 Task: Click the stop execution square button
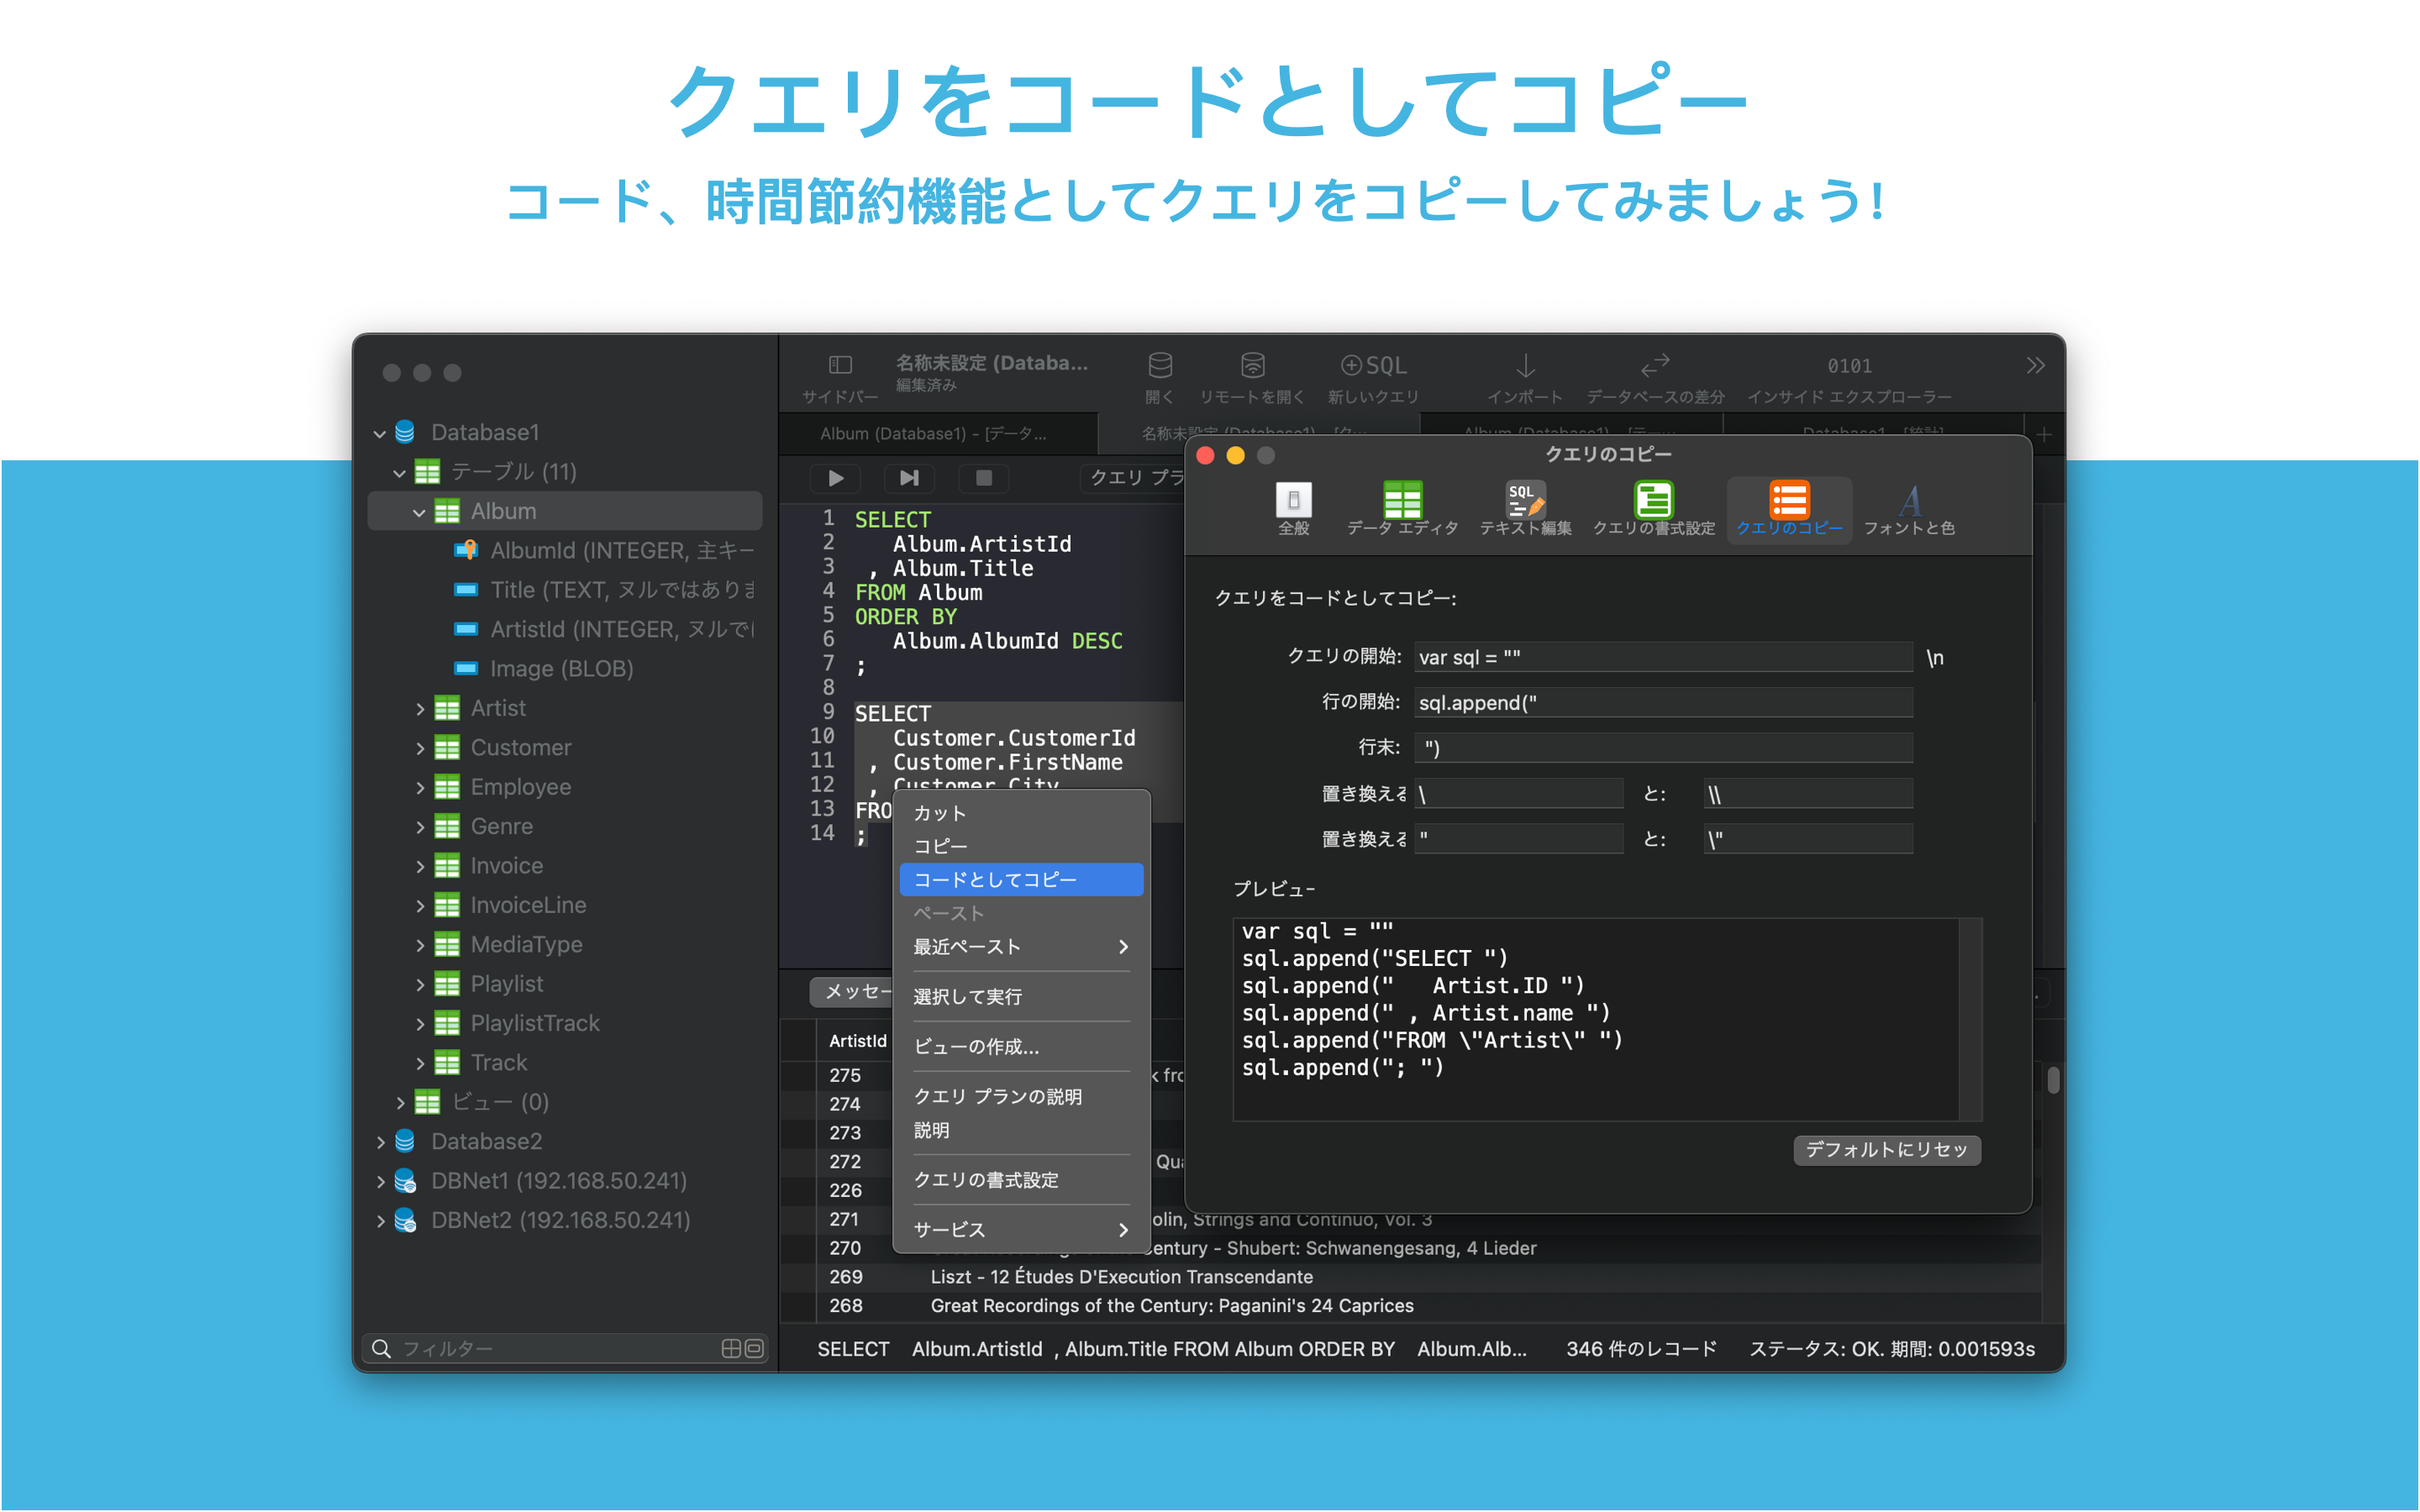pos(984,478)
